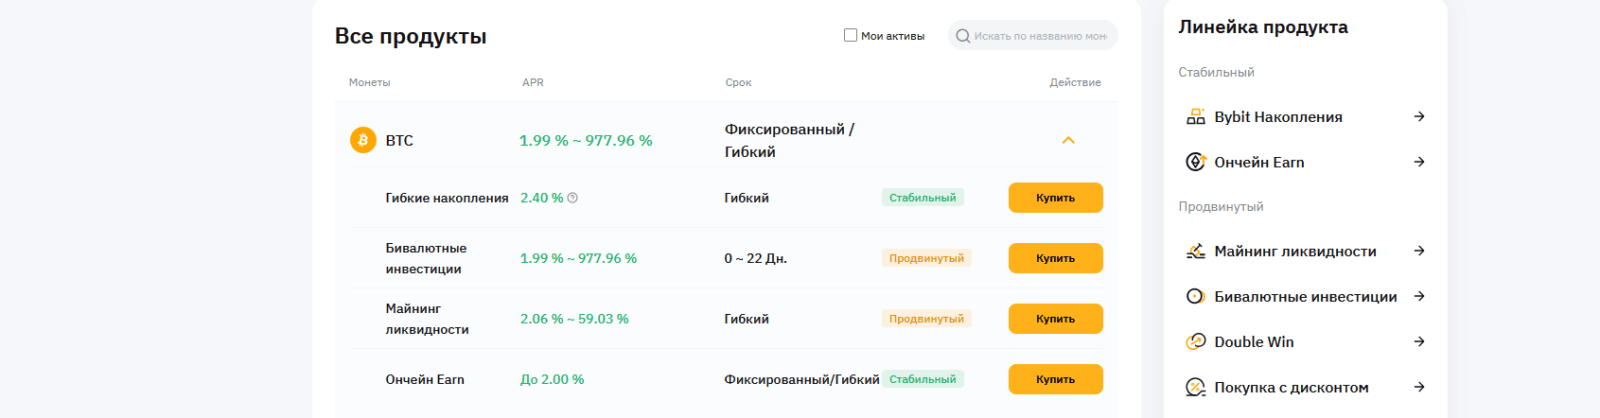Collapse the BTC product row chevron

coord(1068,140)
